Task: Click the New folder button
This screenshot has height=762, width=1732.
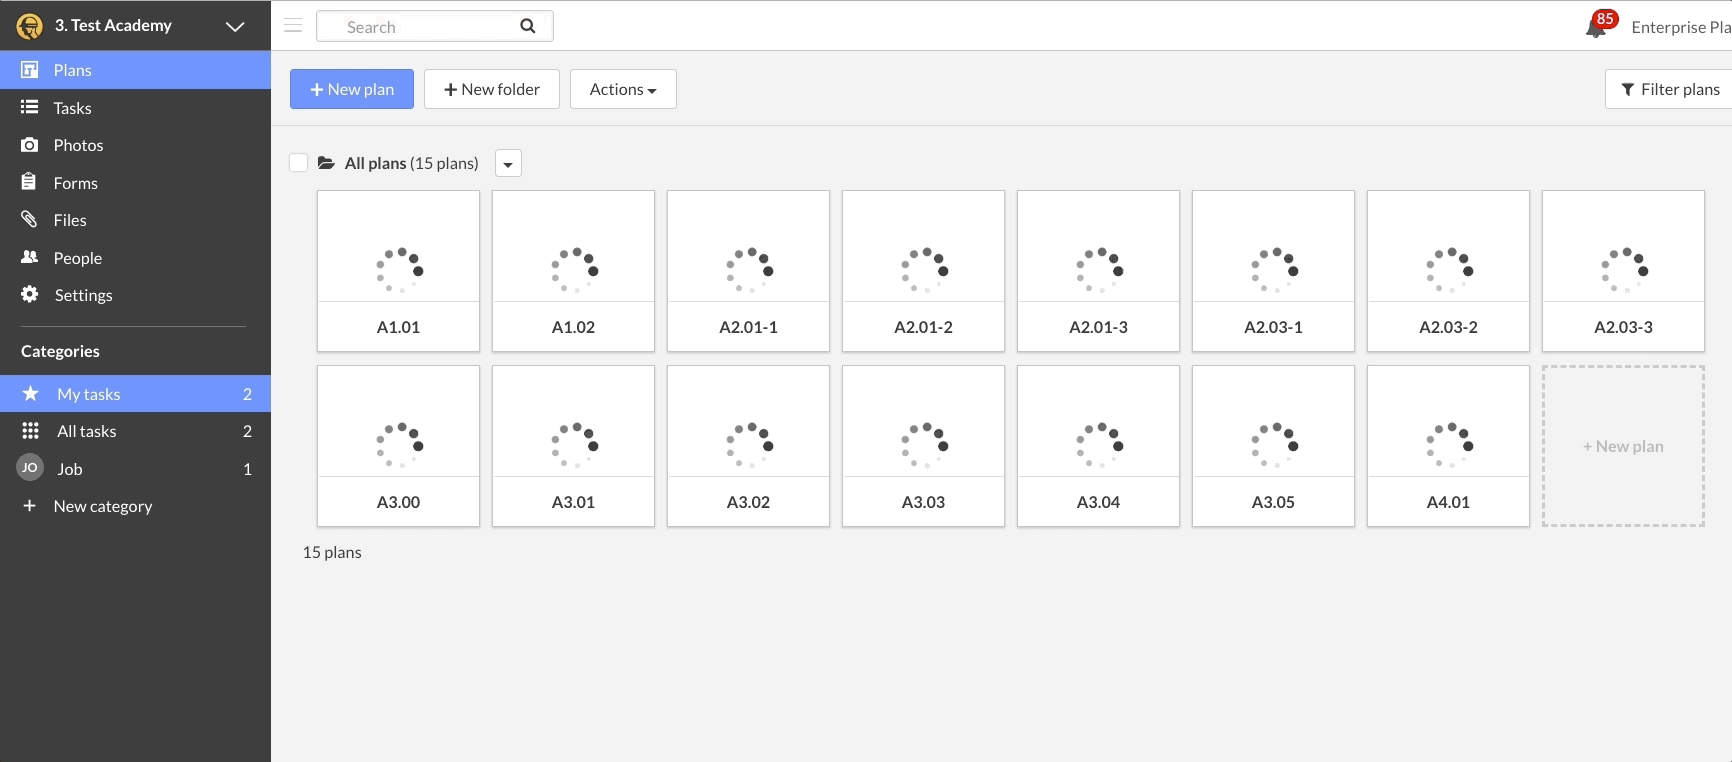Action: click(491, 89)
